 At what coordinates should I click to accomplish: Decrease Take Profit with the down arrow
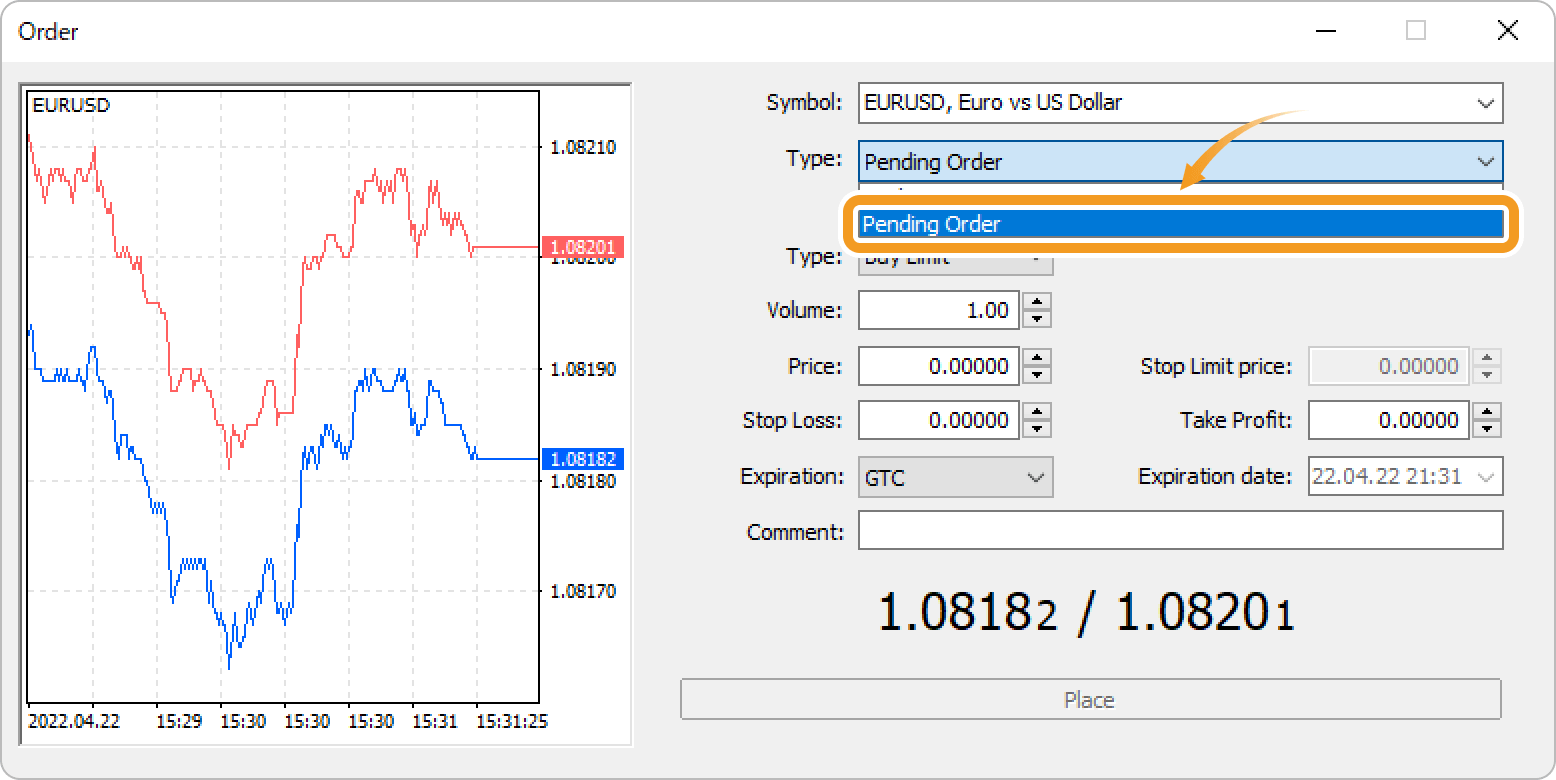coord(1488,429)
